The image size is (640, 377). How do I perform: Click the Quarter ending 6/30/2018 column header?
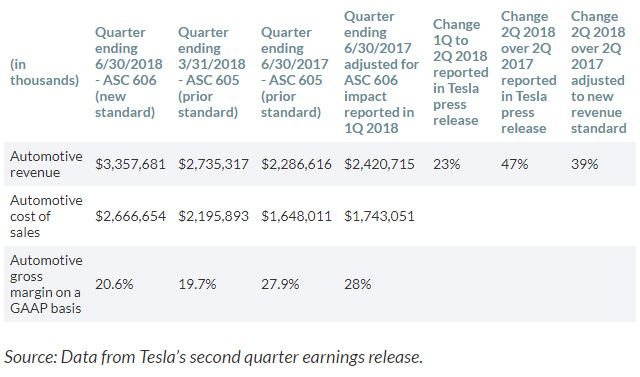click(129, 72)
